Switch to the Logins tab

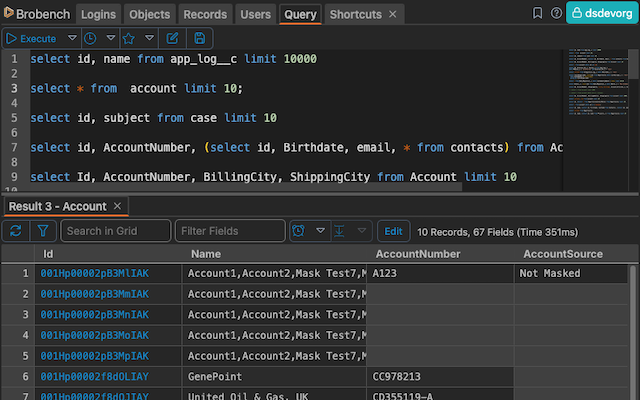coord(98,15)
